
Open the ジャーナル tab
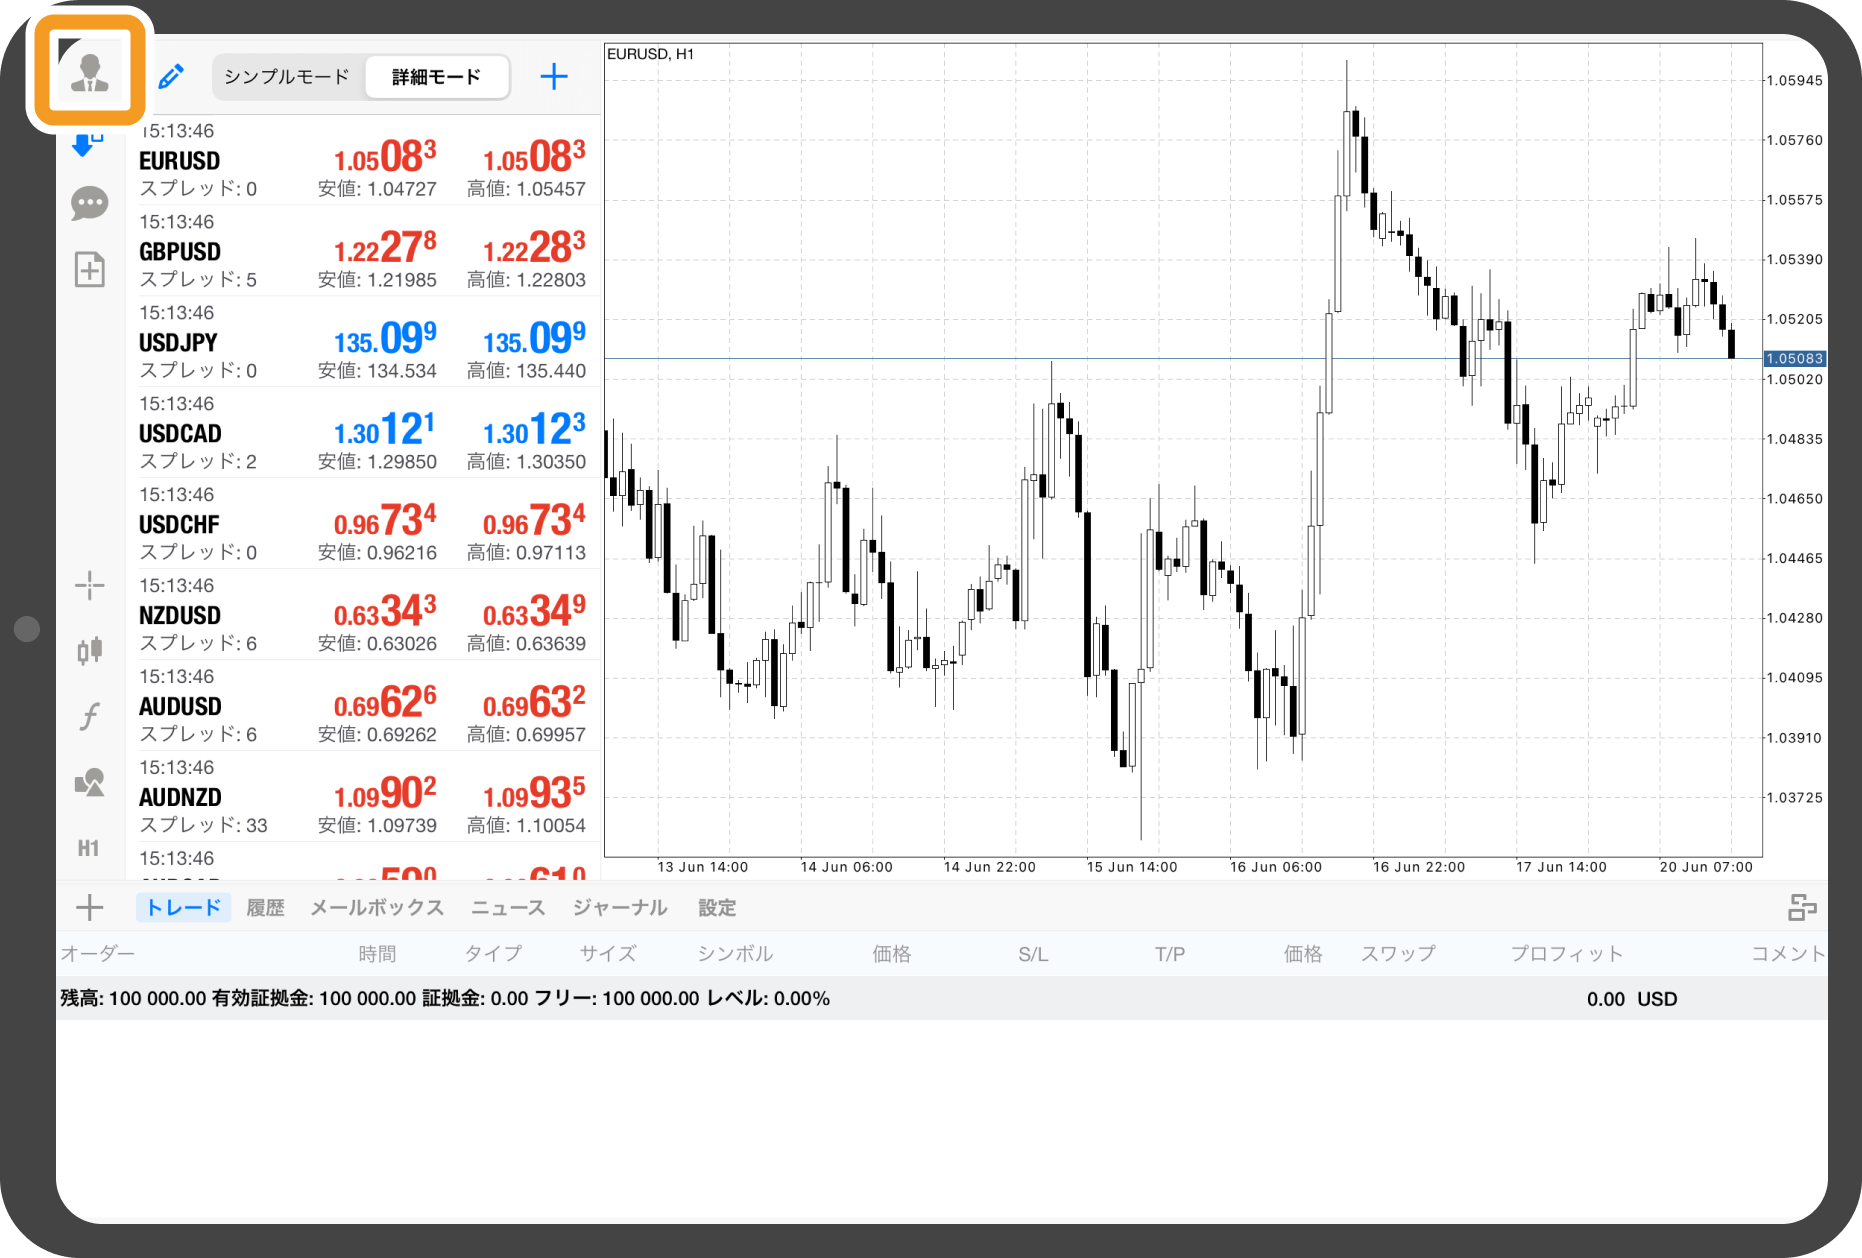[620, 908]
